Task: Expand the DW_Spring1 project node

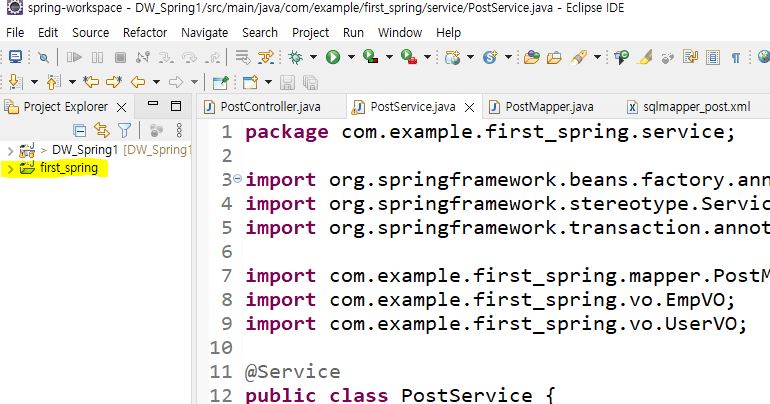Action: tap(10, 150)
